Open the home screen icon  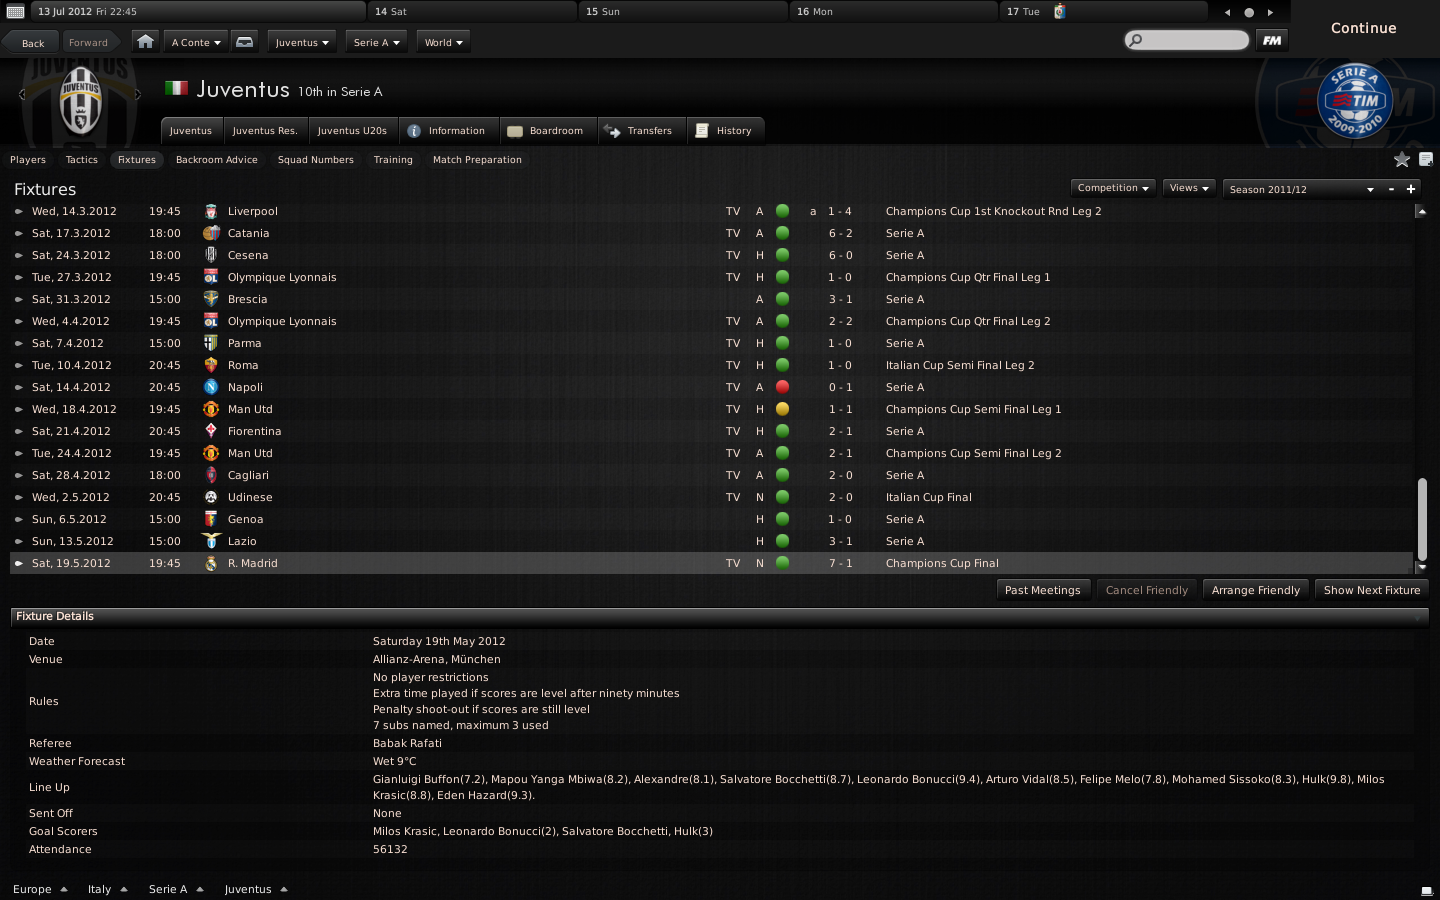pos(145,42)
